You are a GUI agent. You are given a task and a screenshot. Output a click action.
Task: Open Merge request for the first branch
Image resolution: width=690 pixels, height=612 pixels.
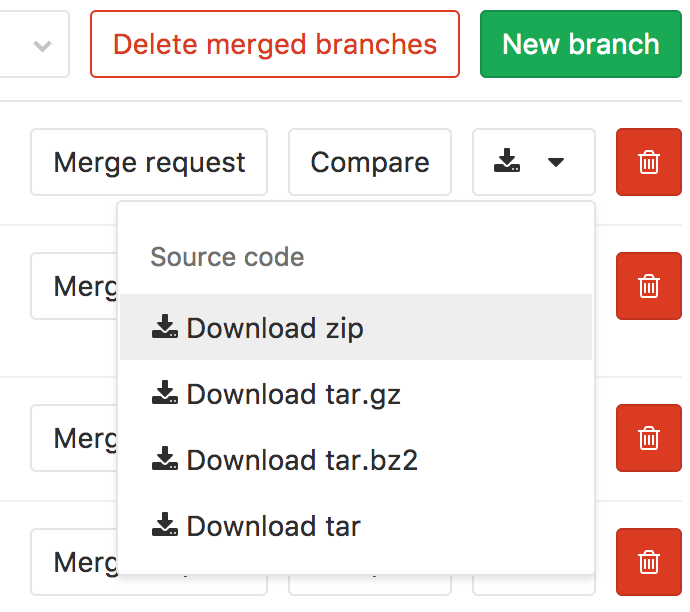click(149, 162)
